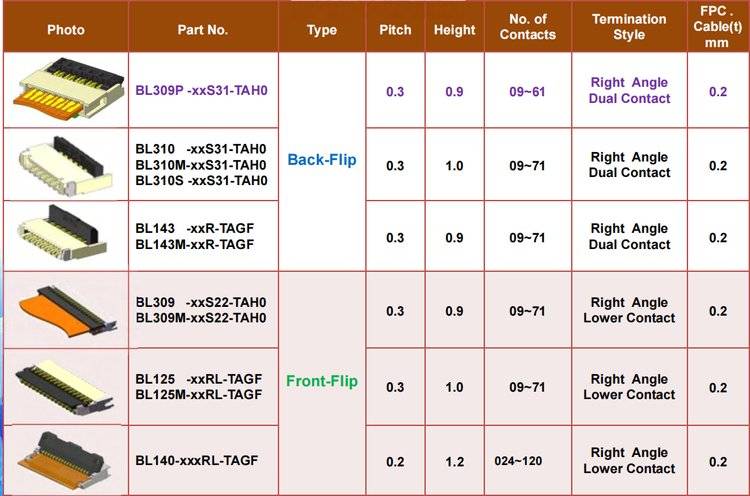Screen dimensions: 750x496
Task: Select the BL310 connector photo
Action: (65, 164)
